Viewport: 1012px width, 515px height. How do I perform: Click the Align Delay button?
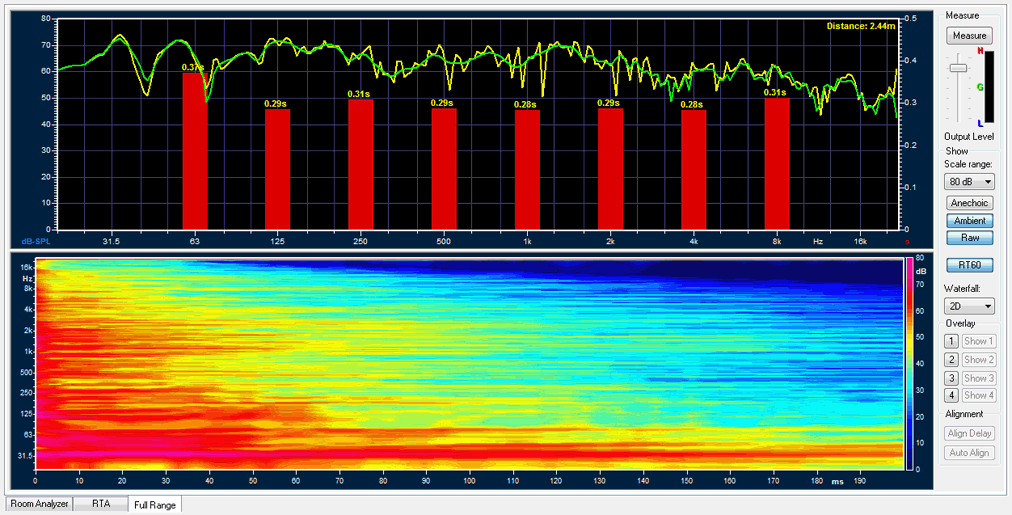coord(969,434)
